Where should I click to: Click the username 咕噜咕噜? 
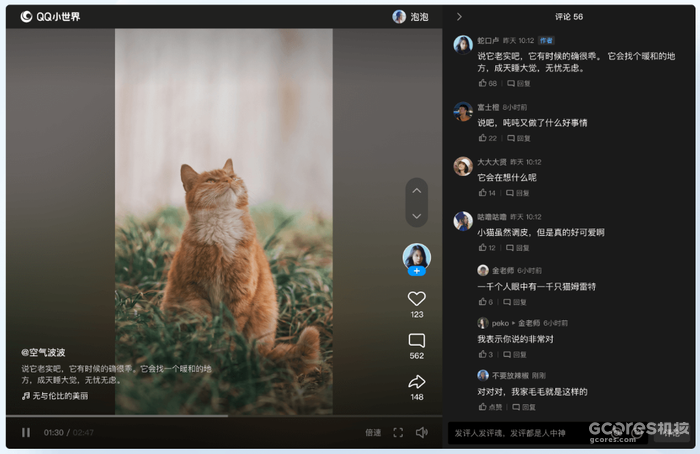tap(492, 217)
